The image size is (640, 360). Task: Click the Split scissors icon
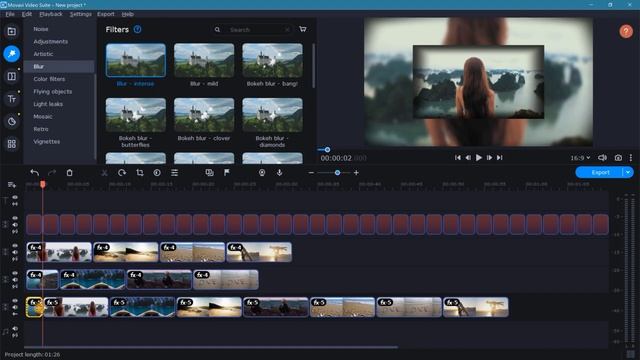pos(104,173)
